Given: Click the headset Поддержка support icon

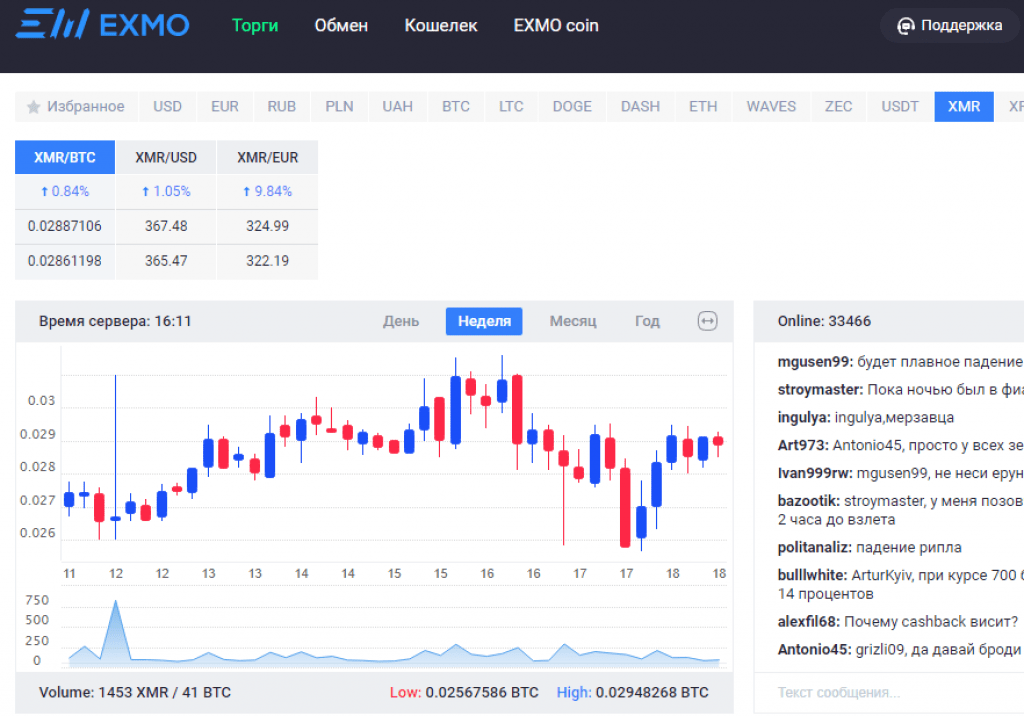Looking at the screenshot, I should pos(906,26).
